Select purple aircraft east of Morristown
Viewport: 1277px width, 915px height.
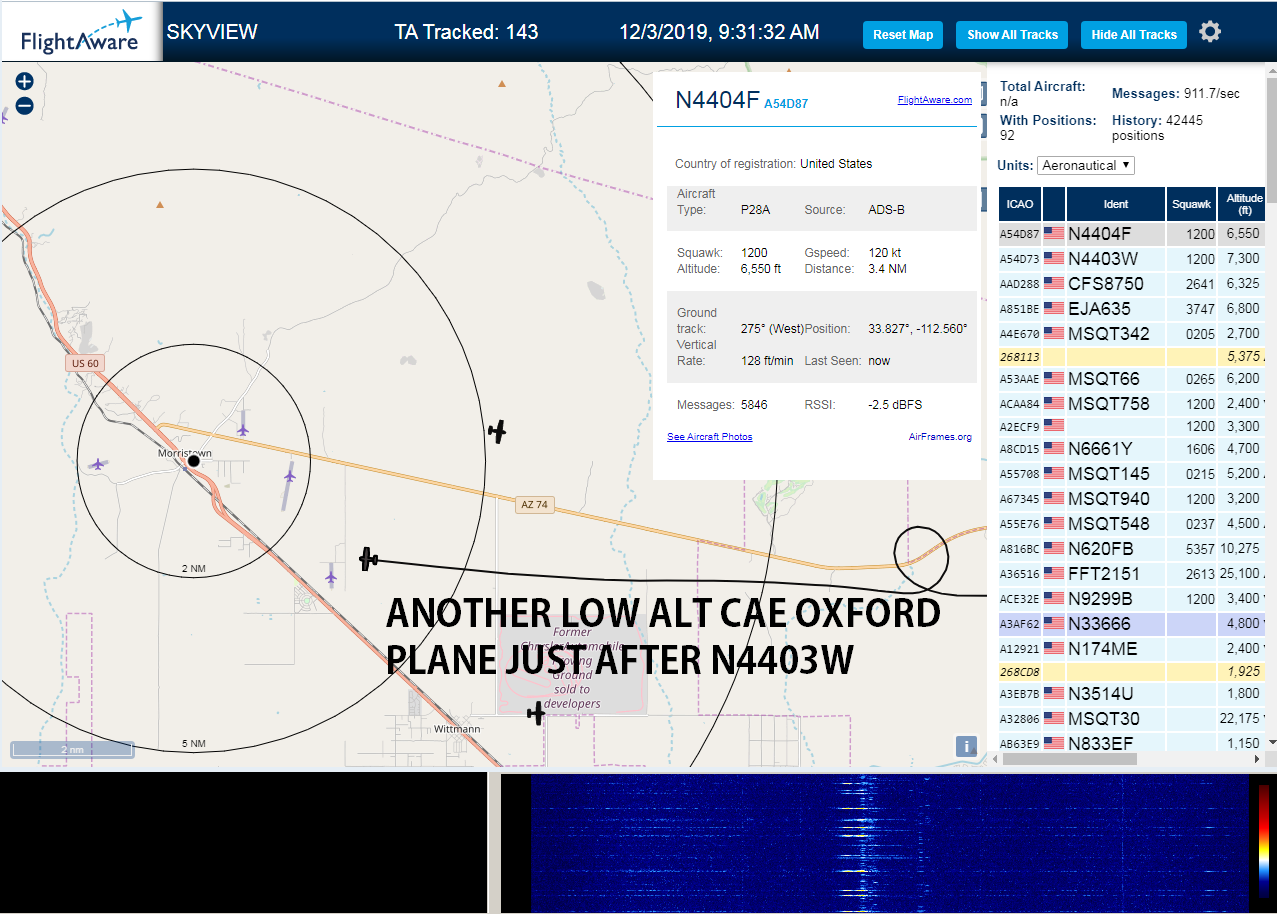[290, 475]
